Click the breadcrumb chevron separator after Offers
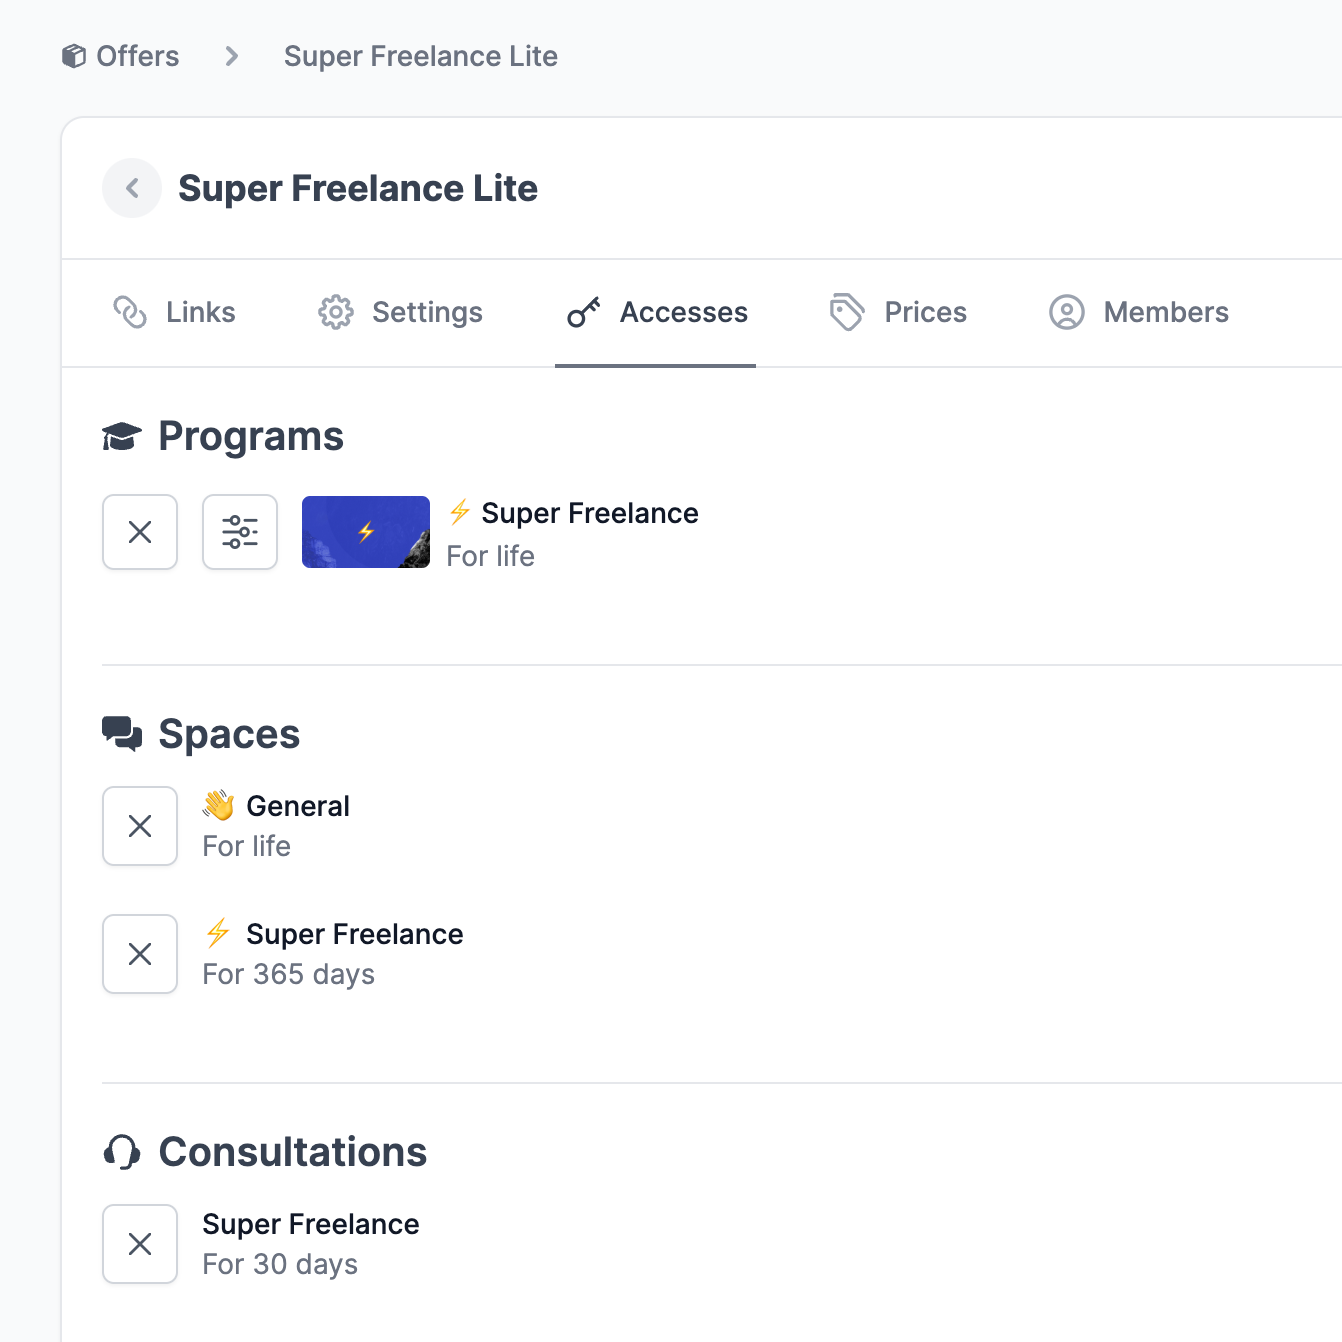Viewport: 1342px width, 1342px height. click(232, 56)
